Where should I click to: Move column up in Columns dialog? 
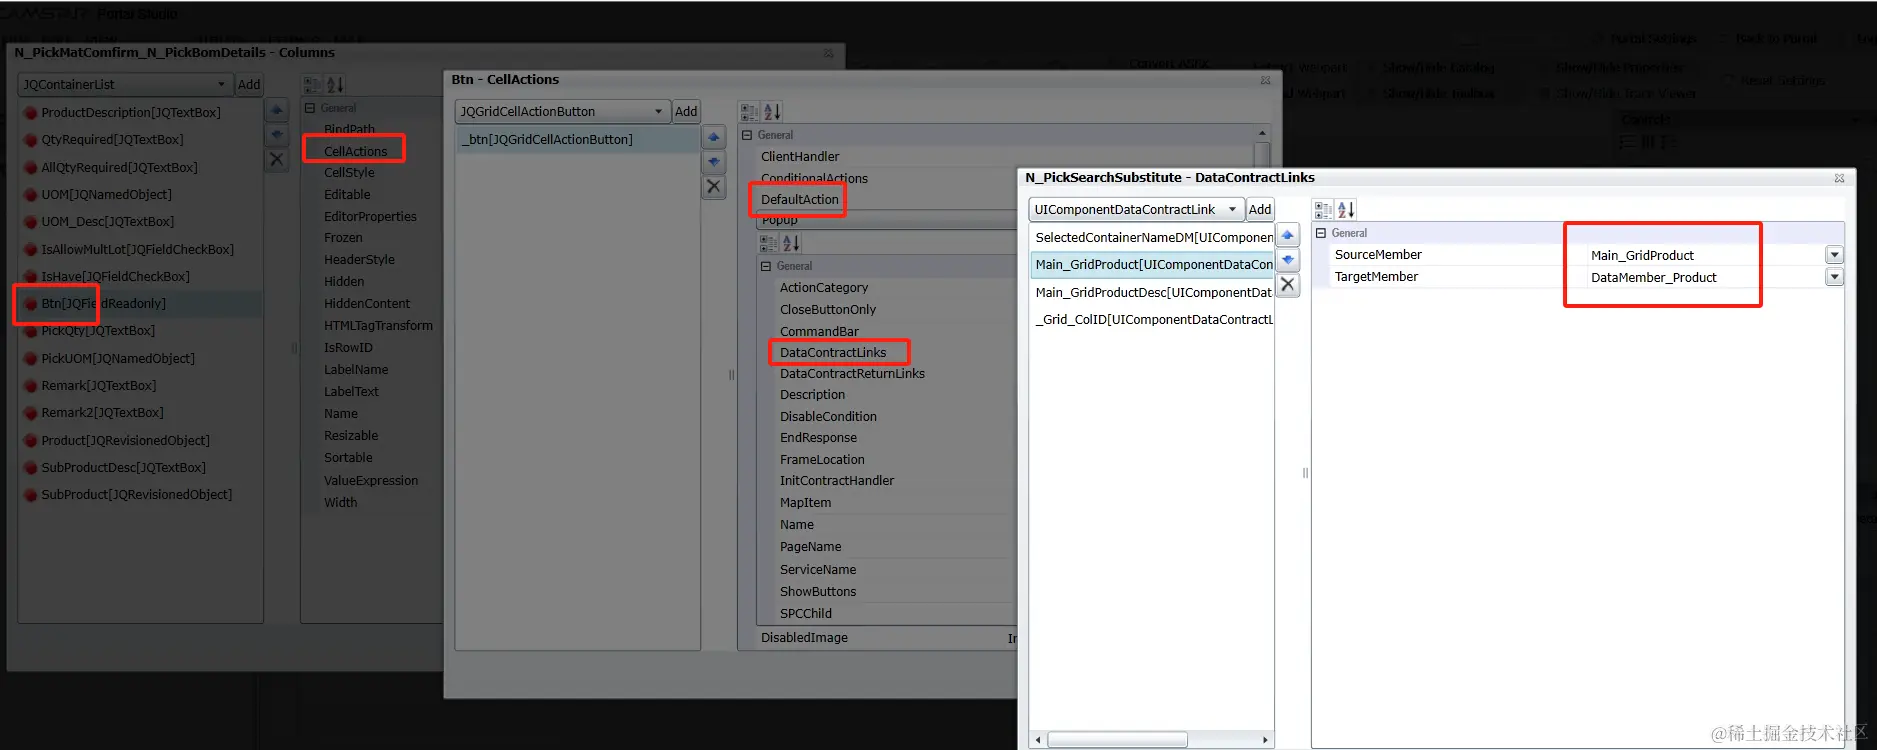click(277, 110)
